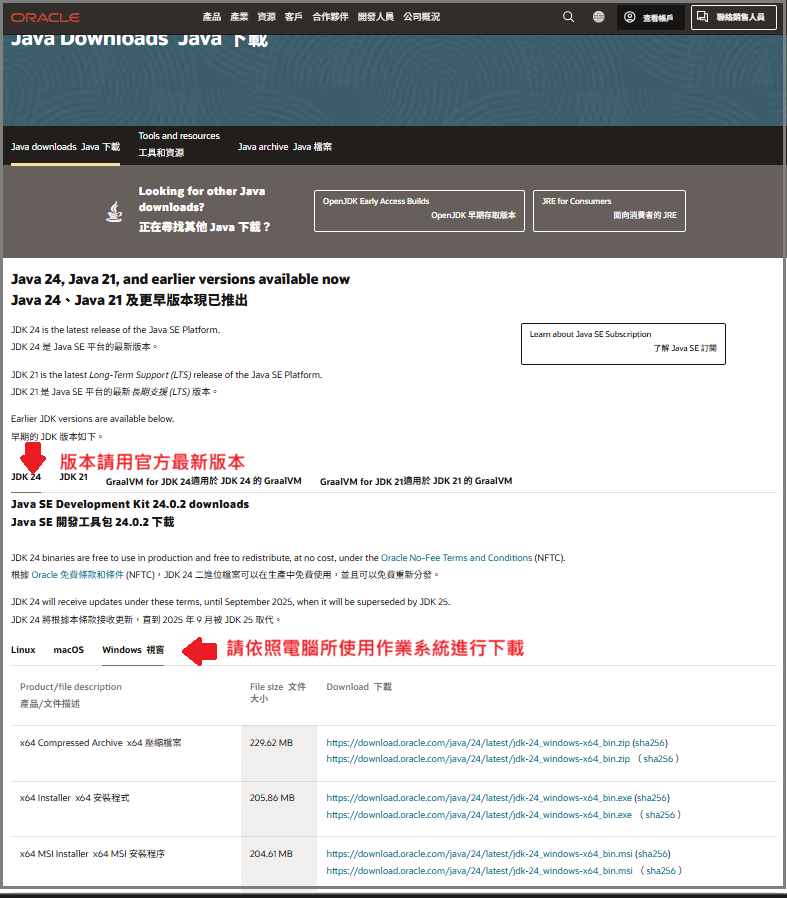Click OpenJDK Early Access Builds button
The height and width of the screenshot is (898, 787).
click(419, 211)
